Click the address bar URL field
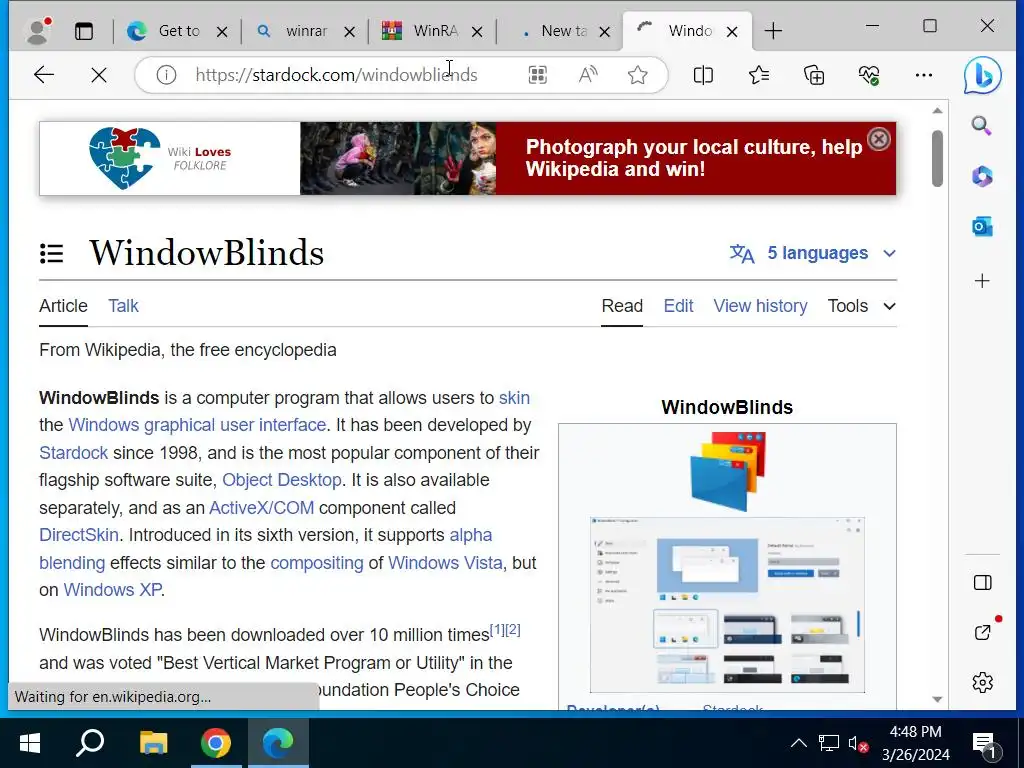The width and height of the screenshot is (1024, 768). pyautogui.click(x=336, y=75)
